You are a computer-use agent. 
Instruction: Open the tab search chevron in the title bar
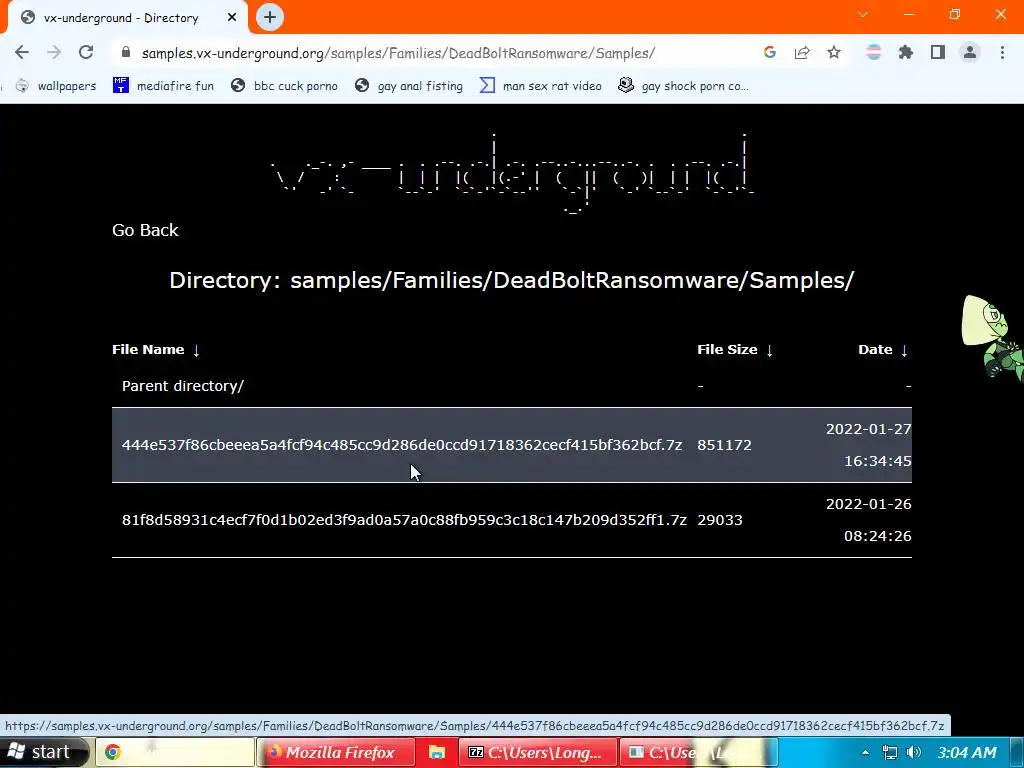[x=863, y=14]
